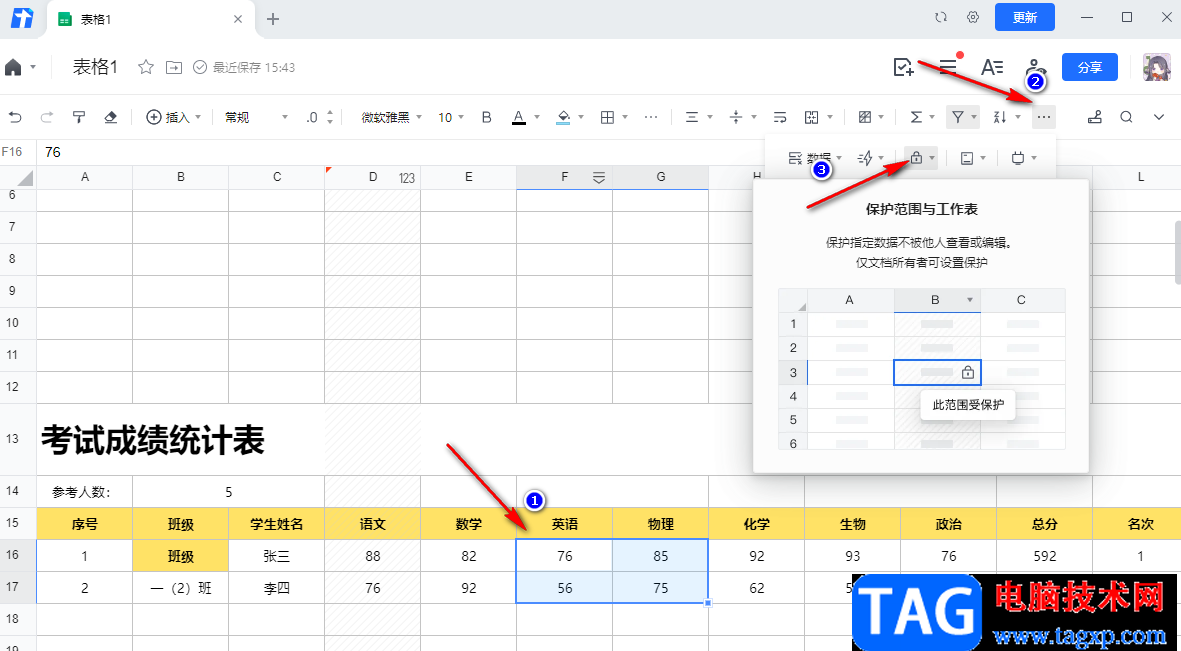
Task: Open the title bar settings gear
Action: (973, 17)
